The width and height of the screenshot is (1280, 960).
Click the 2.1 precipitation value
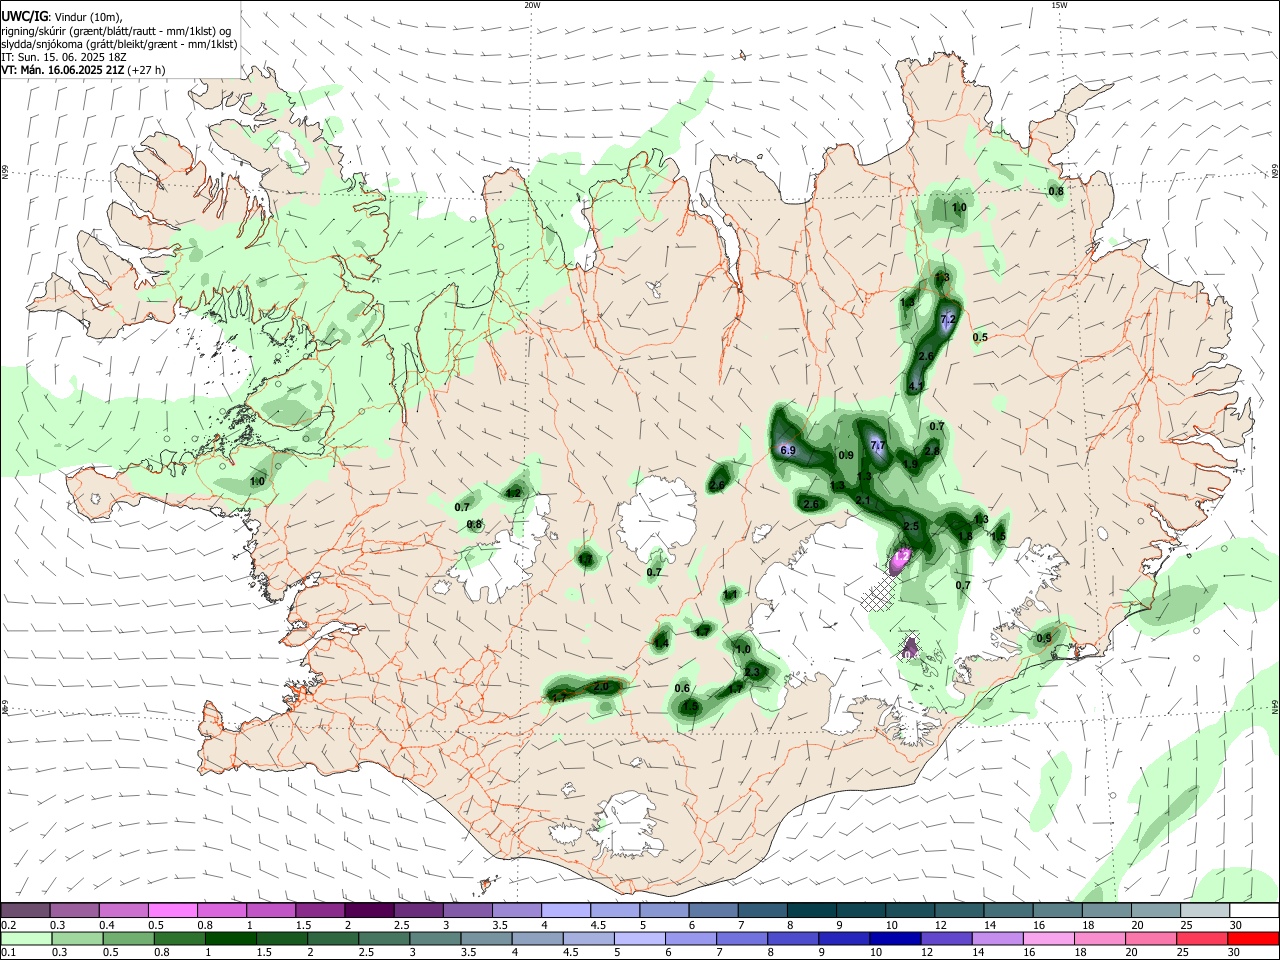coord(864,500)
